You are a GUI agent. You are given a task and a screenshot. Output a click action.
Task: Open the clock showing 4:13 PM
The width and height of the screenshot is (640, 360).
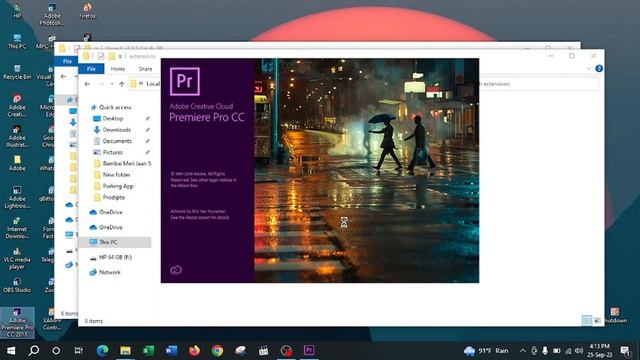pos(600,350)
